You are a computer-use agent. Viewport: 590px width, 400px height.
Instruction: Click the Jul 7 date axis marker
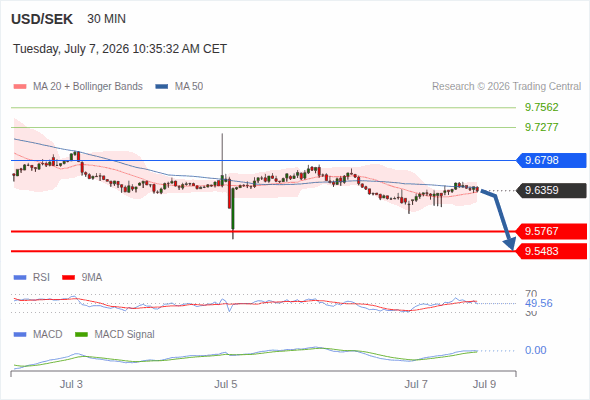(x=416, y=384)
